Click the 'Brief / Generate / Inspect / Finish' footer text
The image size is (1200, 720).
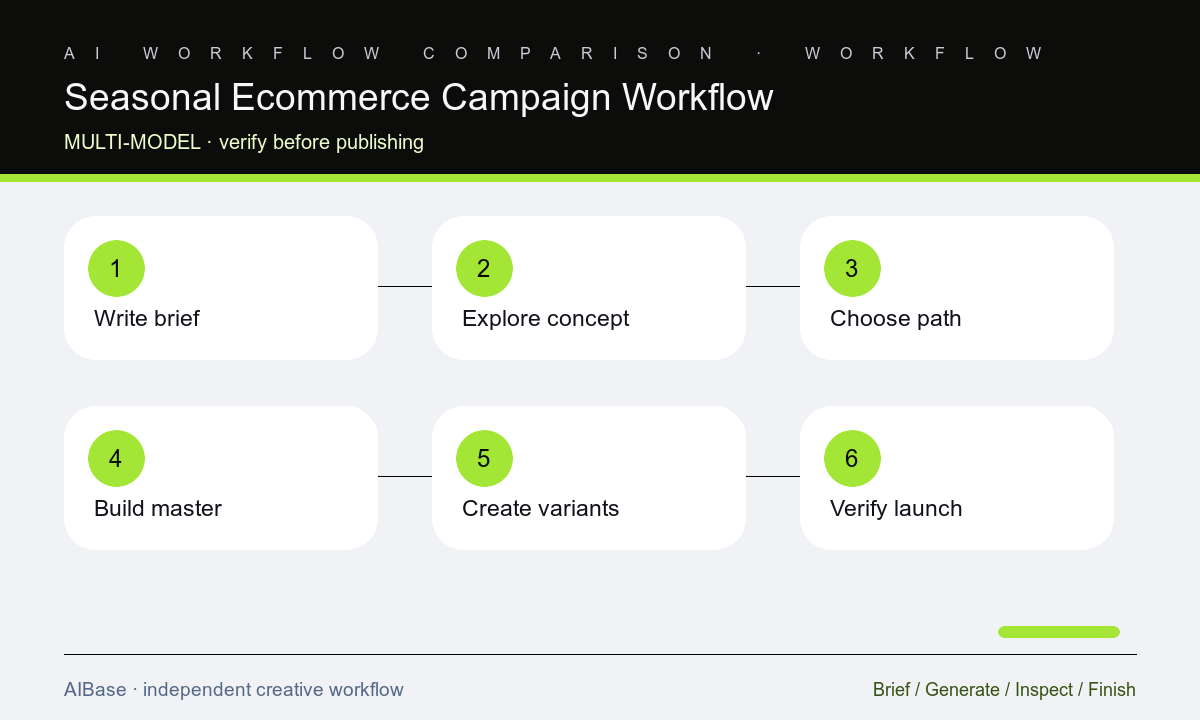click(x=1004, y=689)
